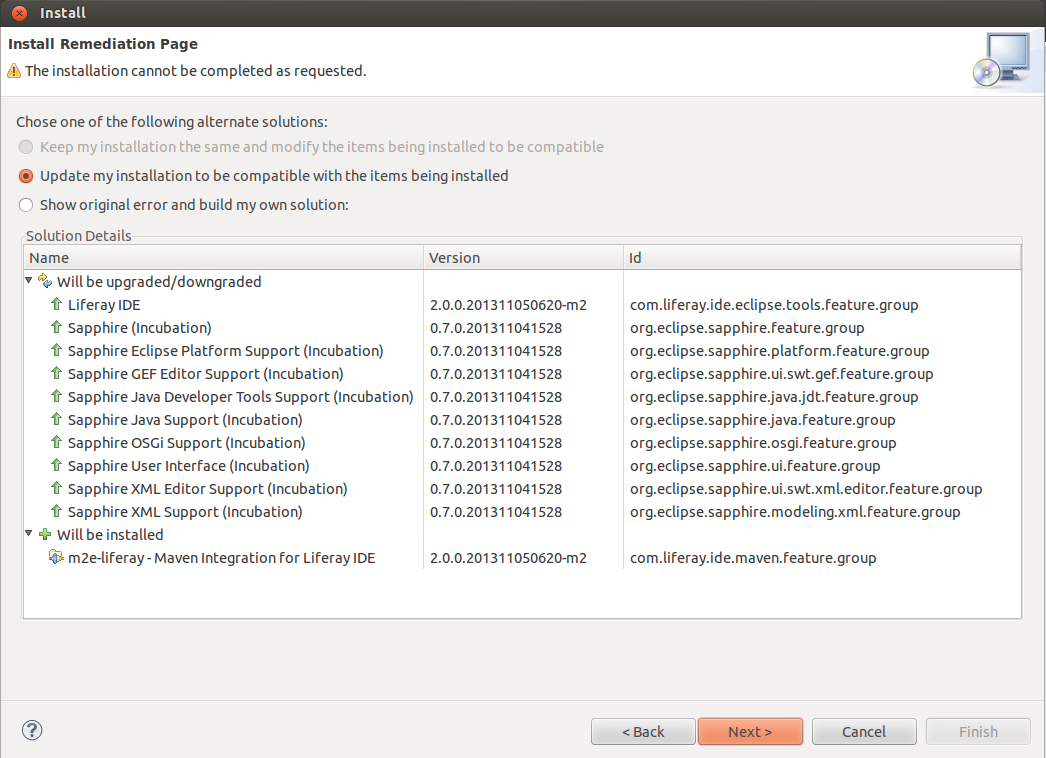Click the arrow icon next to Sapphire OSGi Support
The image size is (1046, 758).
click(x=57, y=443)
